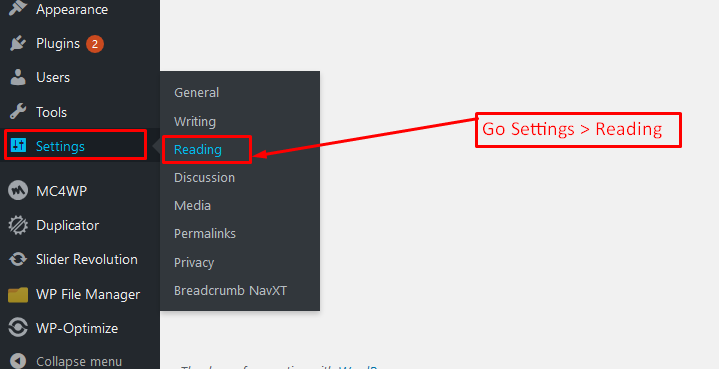The width and height of the screenshot is (719, 369).
Task: Click the Appearance paintbrush icon
Action: coord(18,8)
